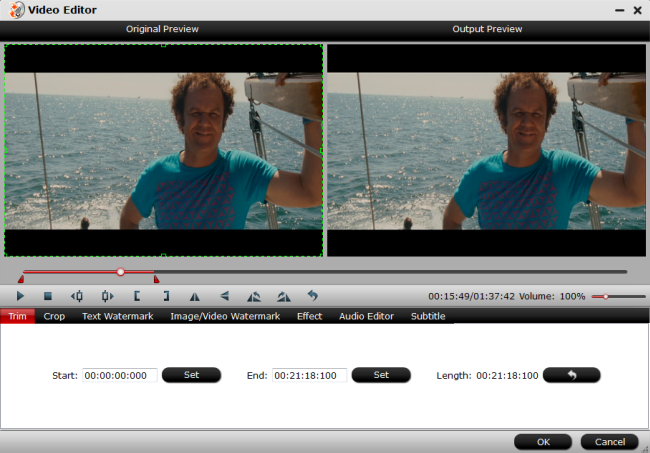Set the Start time with Set button
The image size is (650, 453).
pos(192,375)
